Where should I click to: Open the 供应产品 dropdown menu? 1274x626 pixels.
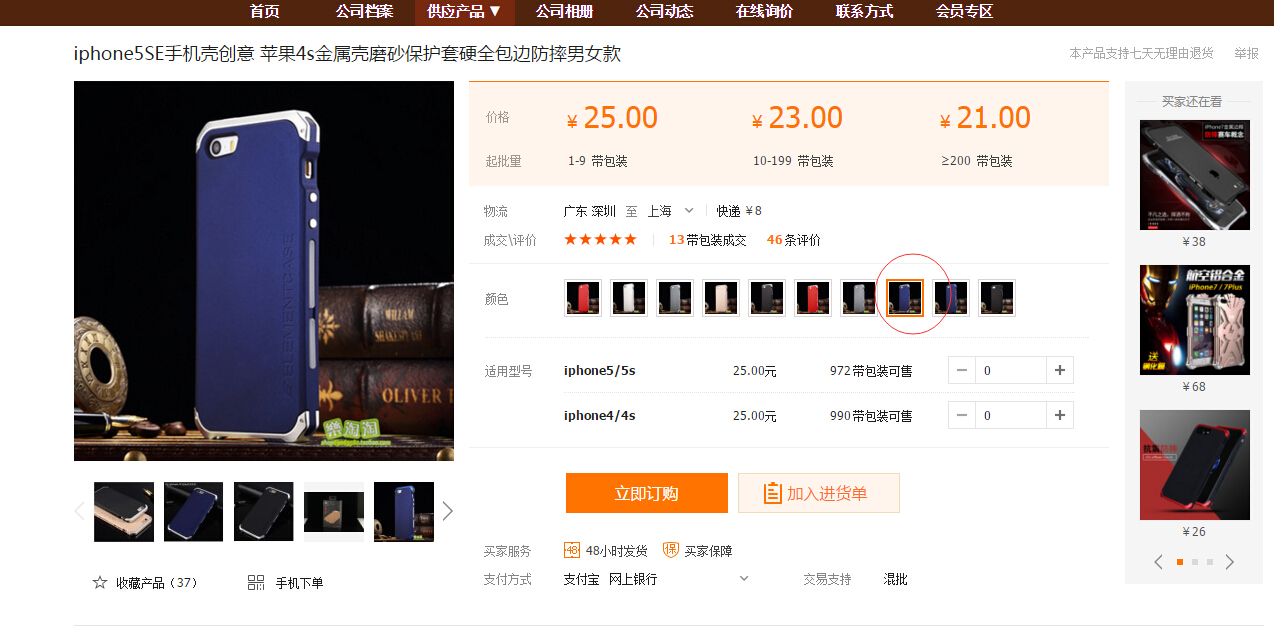point(464,12)
